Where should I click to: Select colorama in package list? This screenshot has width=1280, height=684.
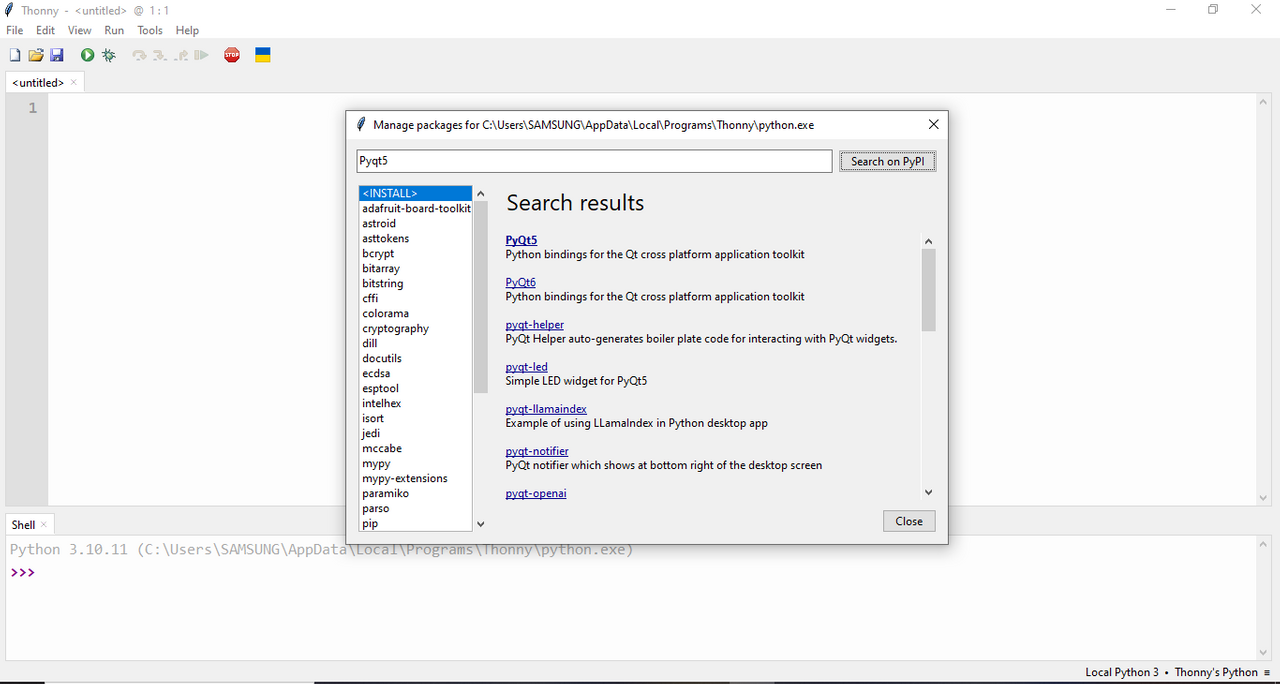click(415, 313)
